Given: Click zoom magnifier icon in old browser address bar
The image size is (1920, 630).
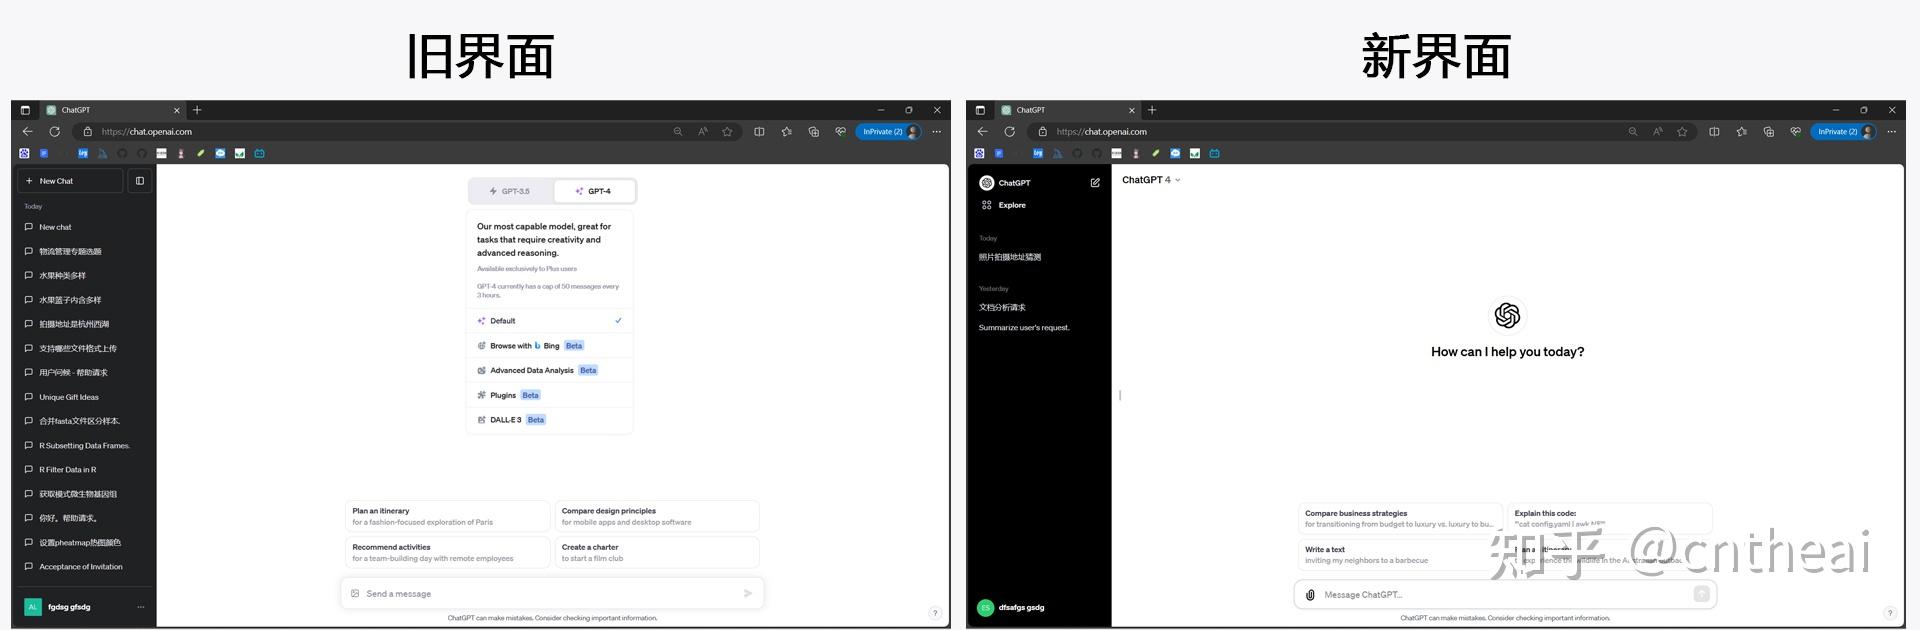Looking at the screenshot, I should 678,132.
